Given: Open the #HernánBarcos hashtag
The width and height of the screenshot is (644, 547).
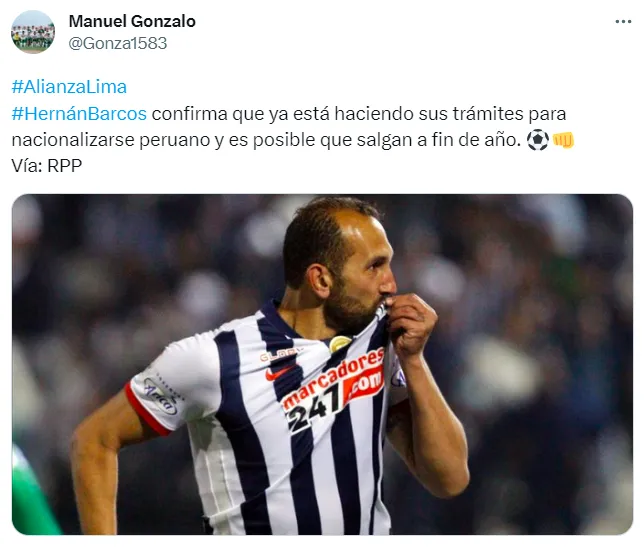Looking at the screenshot, I should pos(79,114).
